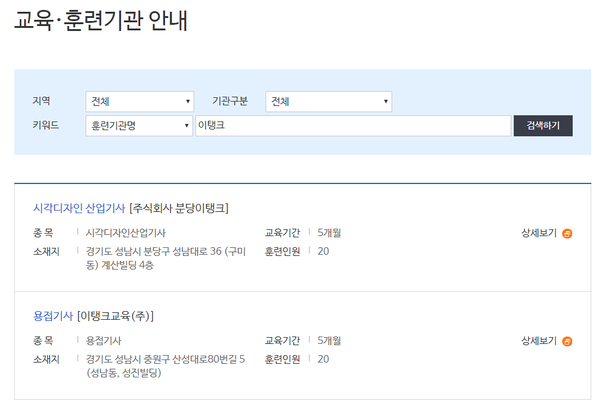Open the 용접기사 course link
Screen dimensions: 600x409
[53, 316]
